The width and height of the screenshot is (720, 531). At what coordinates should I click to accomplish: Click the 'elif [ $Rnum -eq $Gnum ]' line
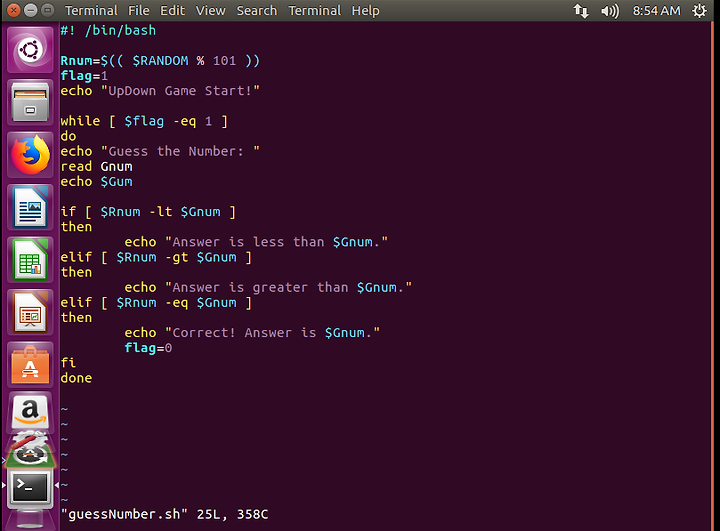[x=156, y=303]
